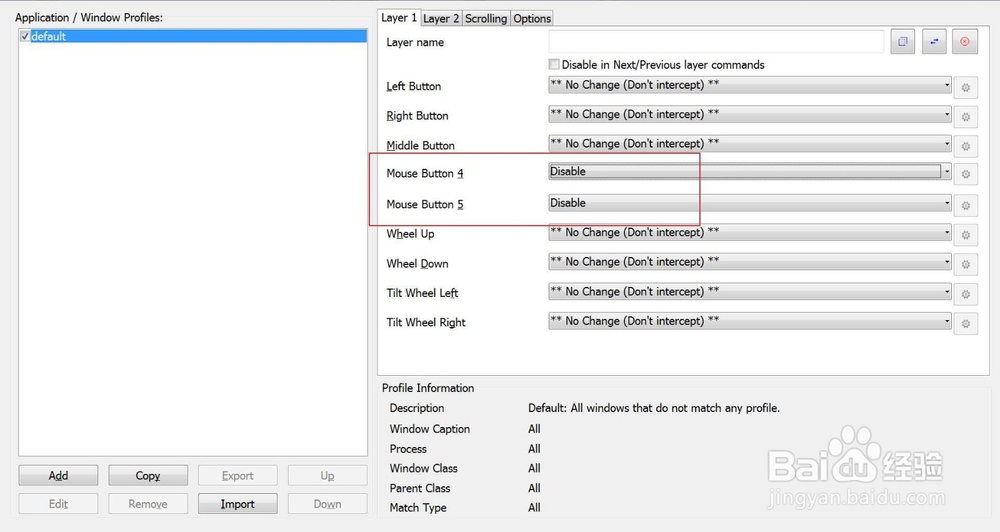This screenshot has width=1000, height=532.
Task: Click the Description value text
Action: click(x=654, y=408)
